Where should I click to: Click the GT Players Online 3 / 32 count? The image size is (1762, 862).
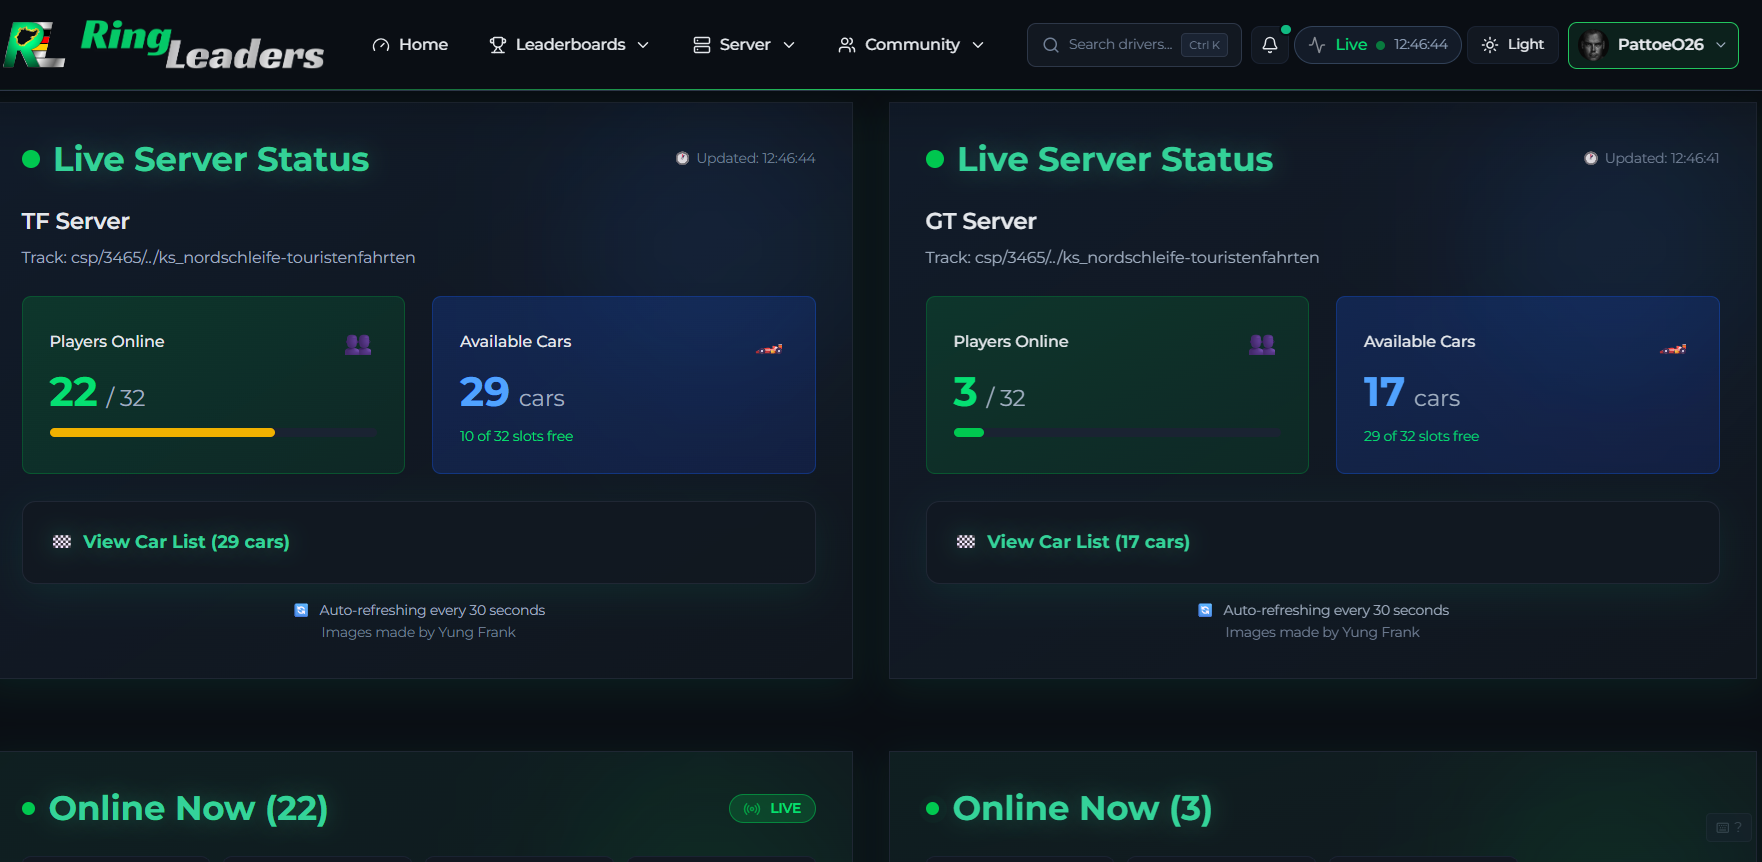(x=990, y=393)
